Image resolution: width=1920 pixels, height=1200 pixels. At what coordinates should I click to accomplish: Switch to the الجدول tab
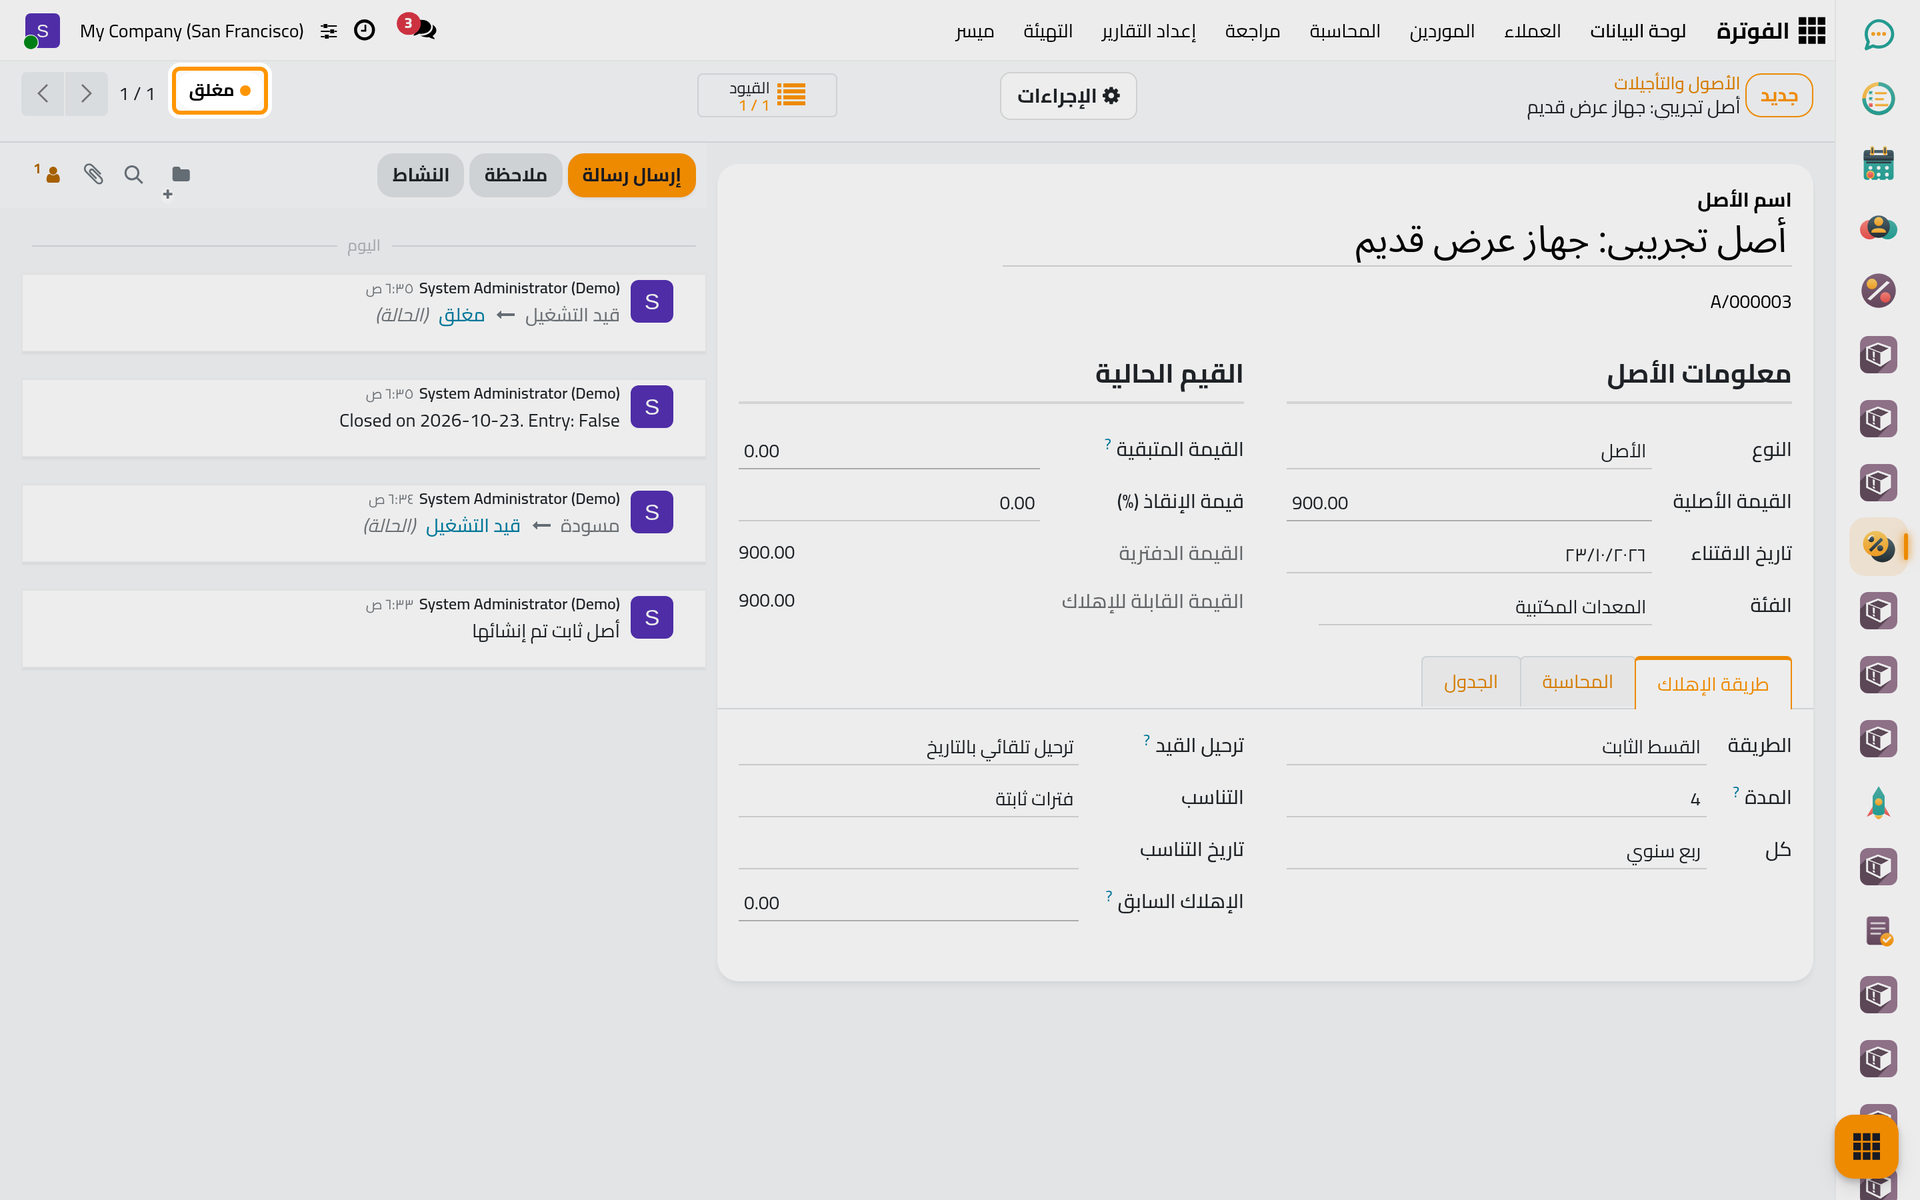tap(1470, 682)
